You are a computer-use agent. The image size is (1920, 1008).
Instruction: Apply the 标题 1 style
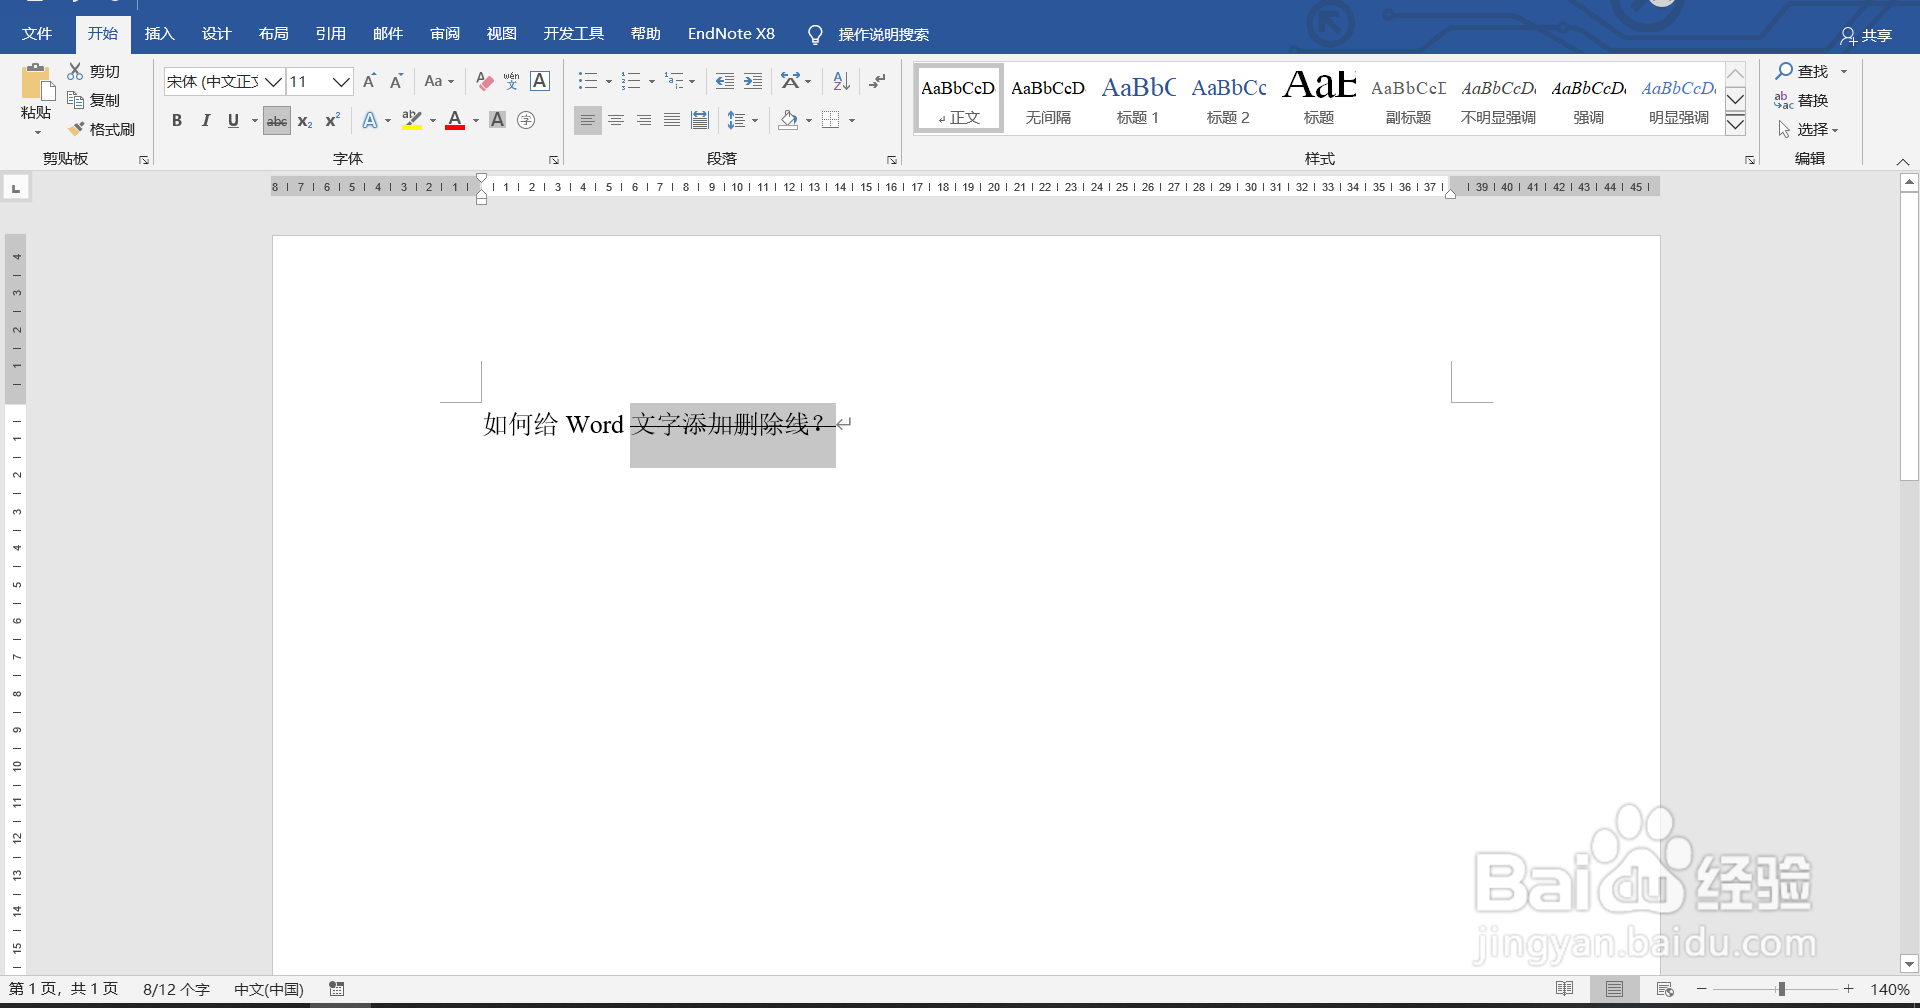[x=1137, y=98]
